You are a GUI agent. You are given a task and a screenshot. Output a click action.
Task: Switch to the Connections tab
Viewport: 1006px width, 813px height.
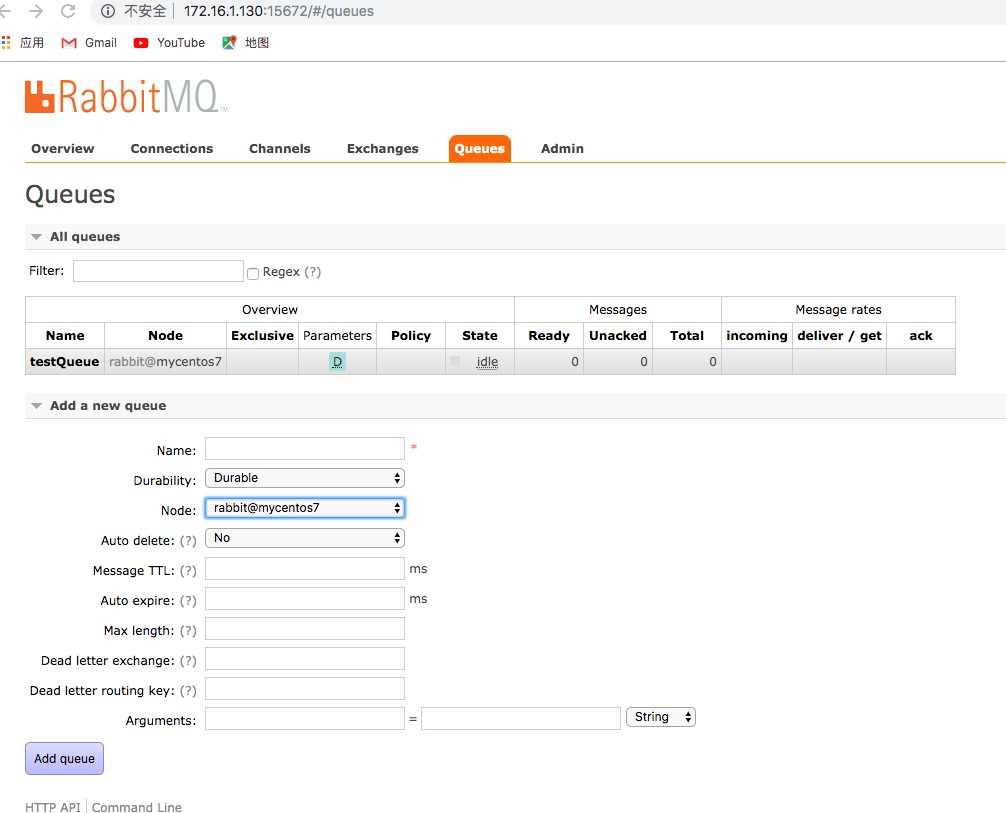tap(172, 148)
